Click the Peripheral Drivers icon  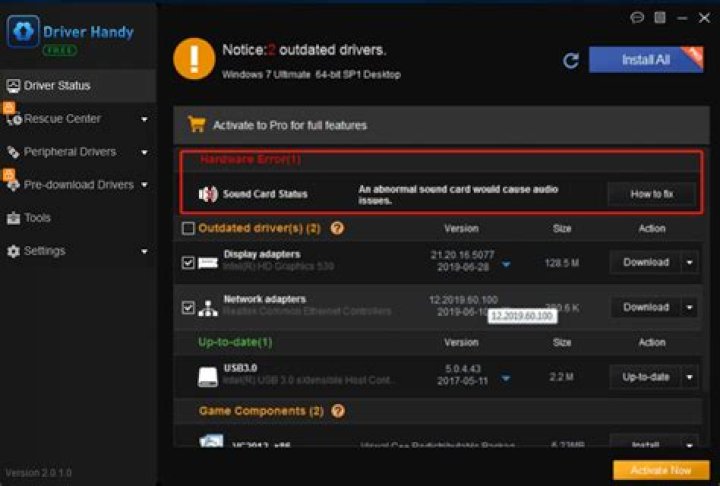pos(13,152)
